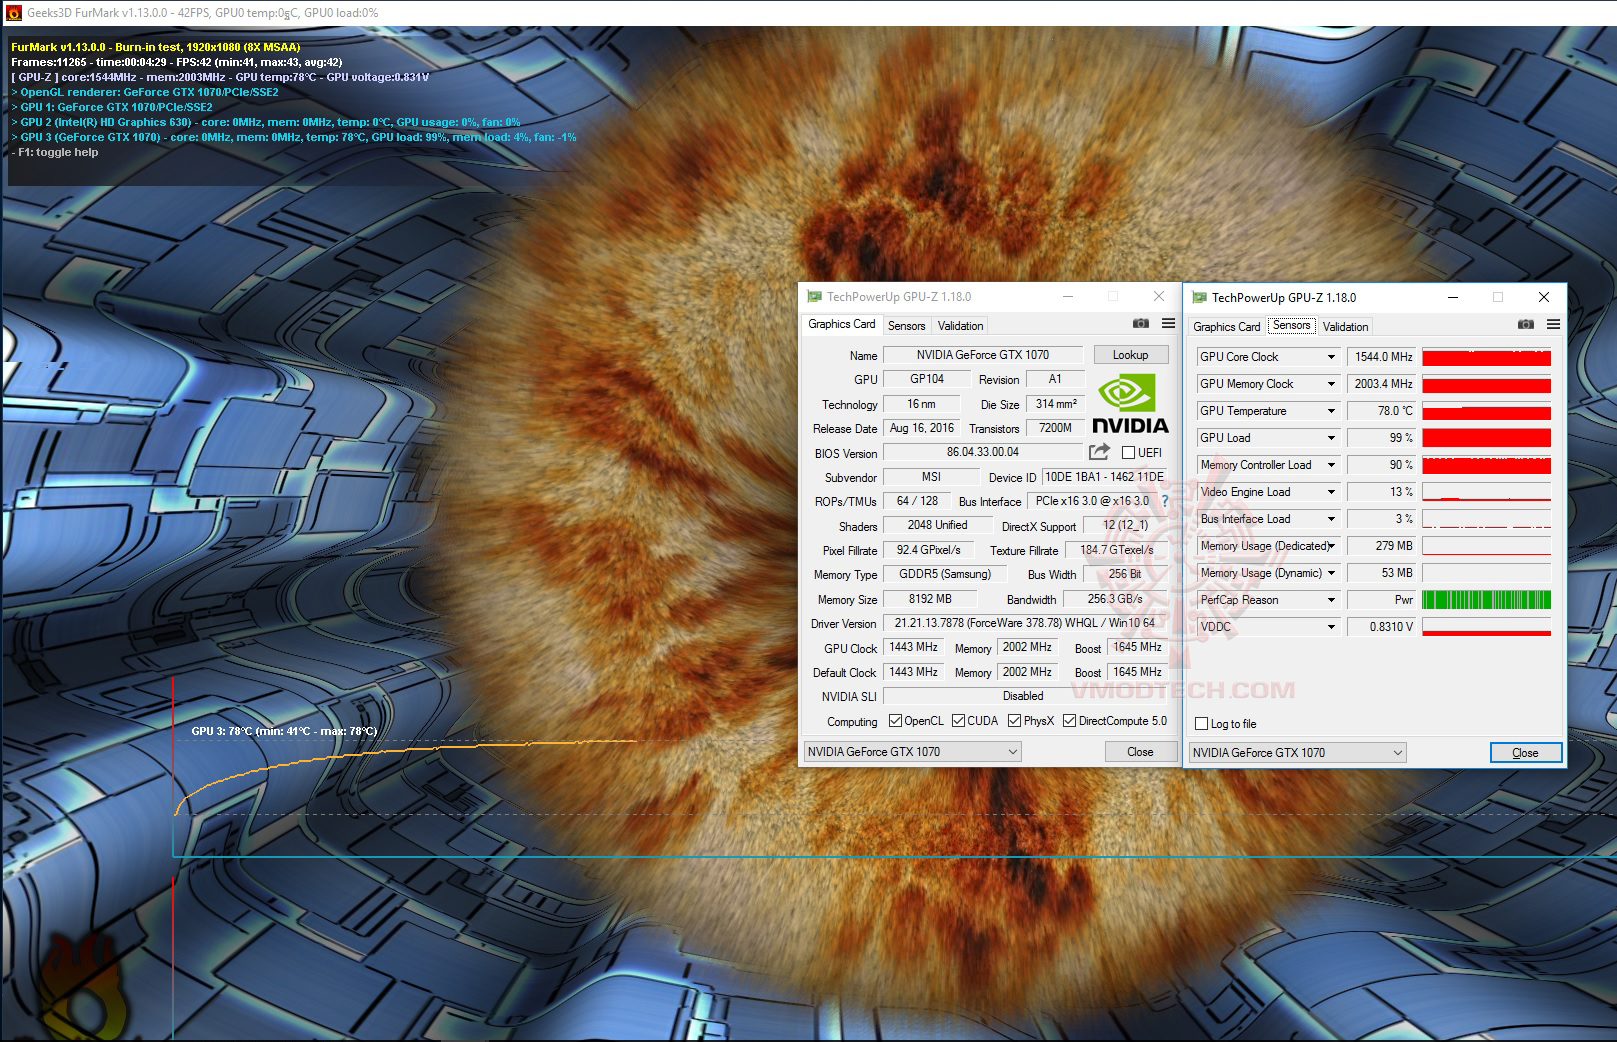Click the GPU Core Clock value 1544.0 MHz

coord(1382,357)
